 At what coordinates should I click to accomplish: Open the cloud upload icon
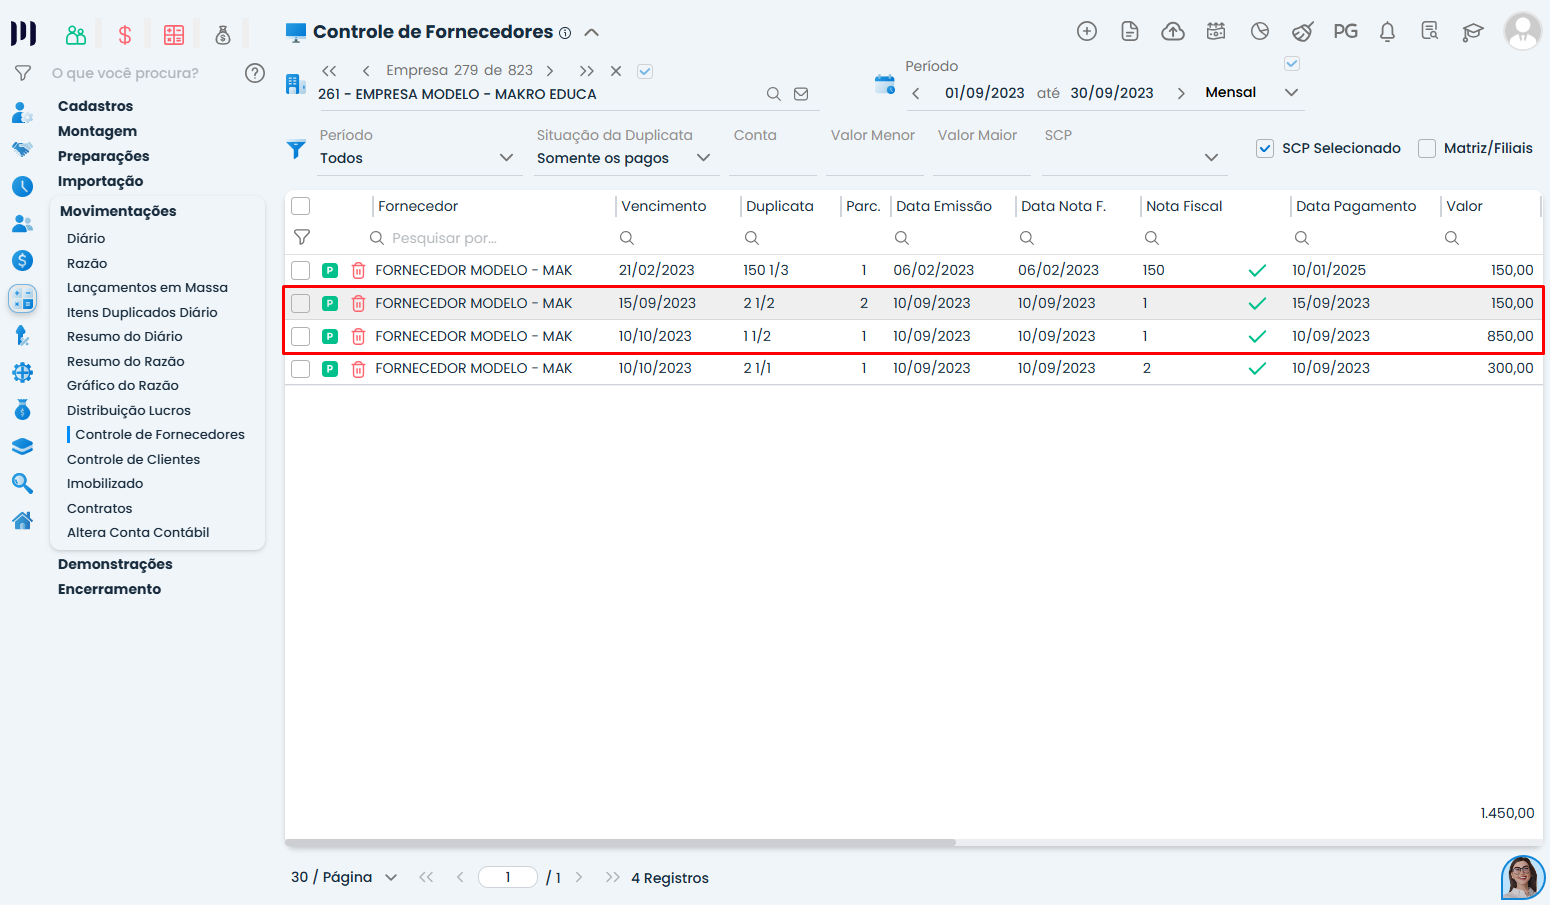1173,32
